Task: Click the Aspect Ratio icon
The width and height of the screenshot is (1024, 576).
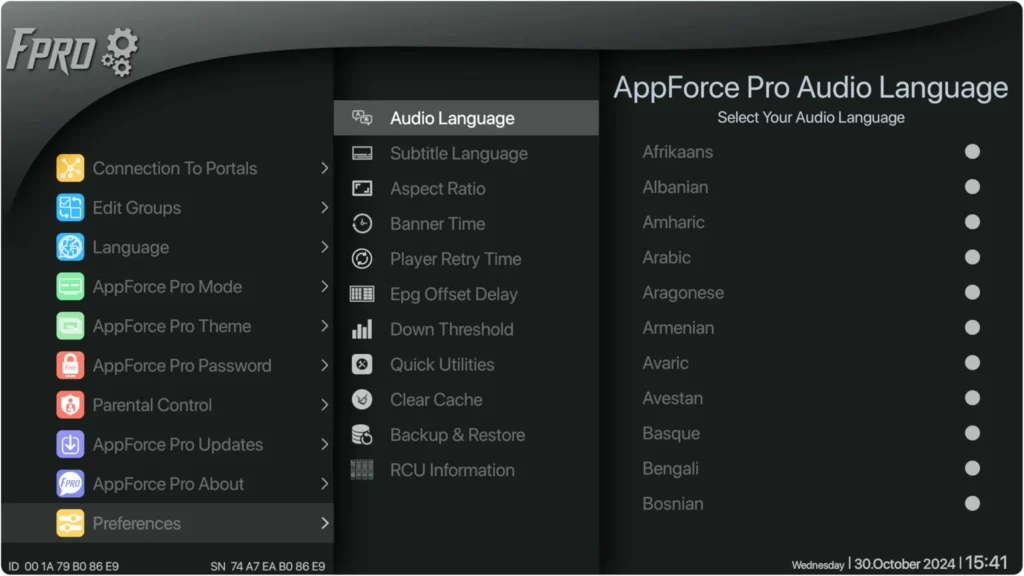Action: (362, 189)
